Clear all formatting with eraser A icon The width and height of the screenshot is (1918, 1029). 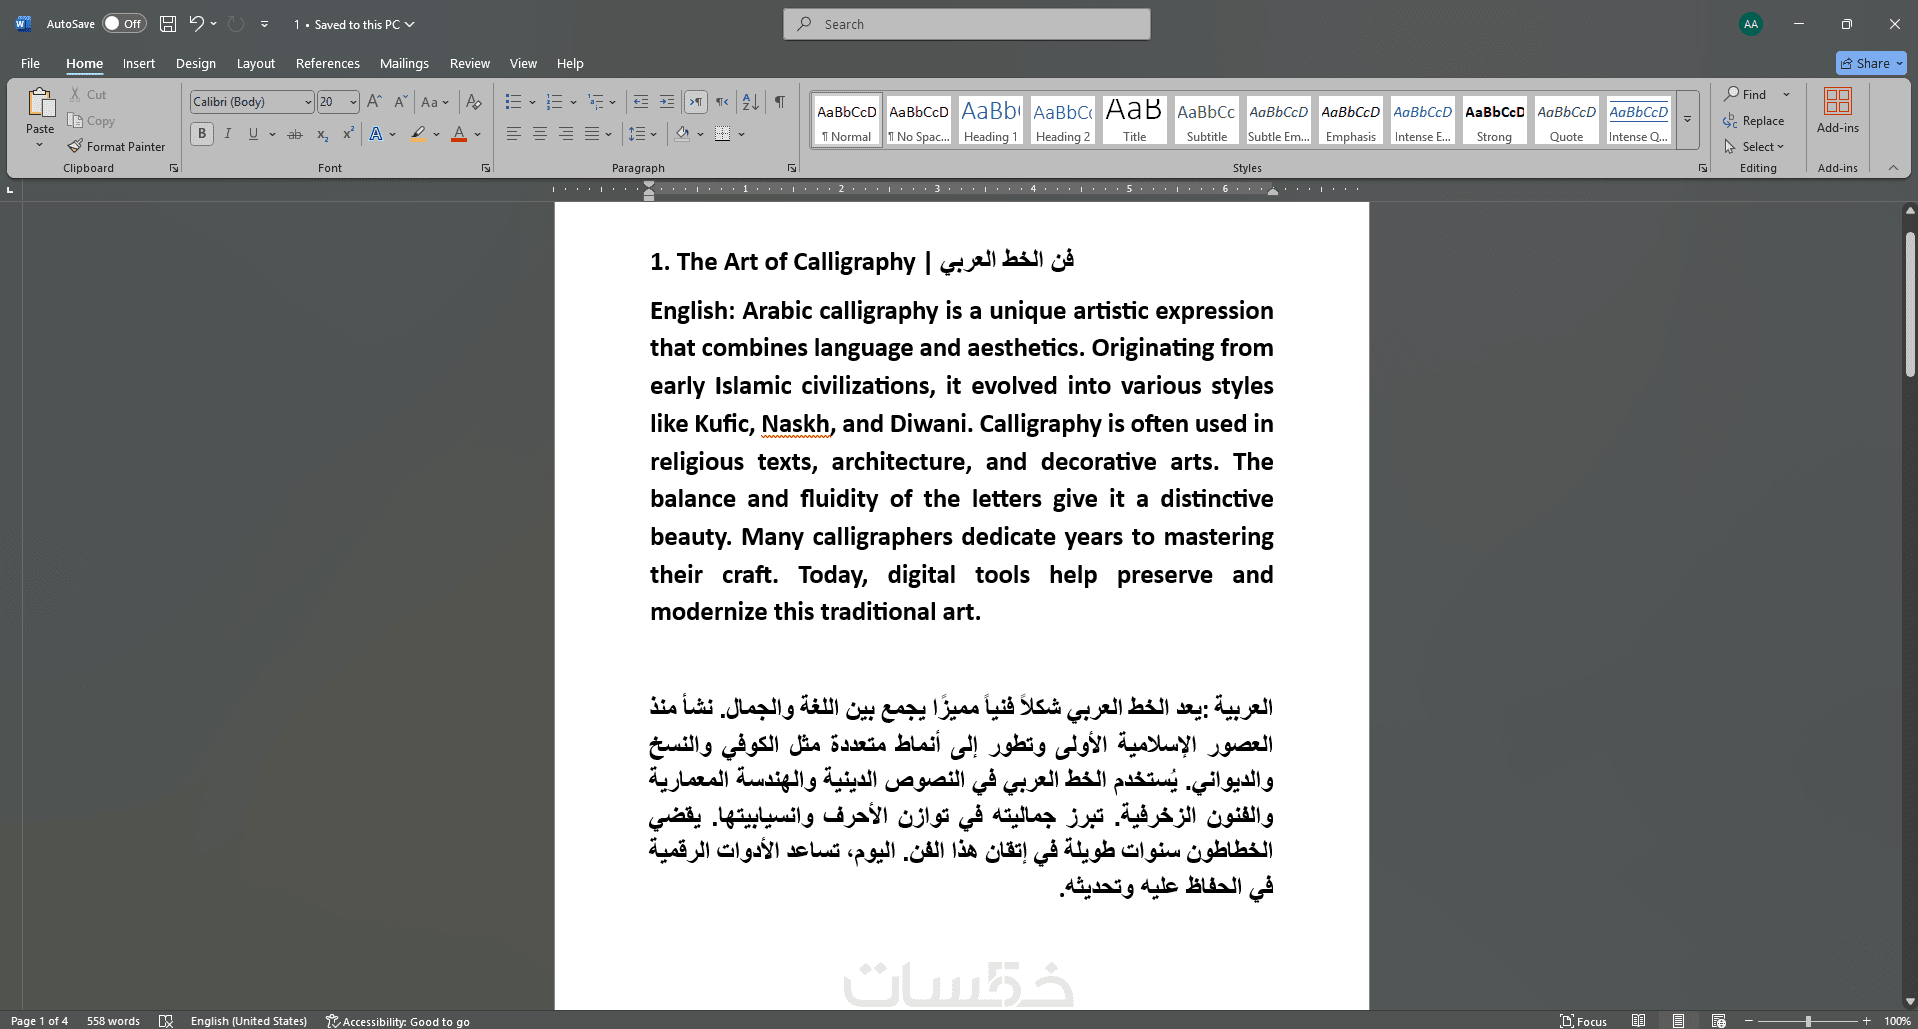[x=474, y=101]
